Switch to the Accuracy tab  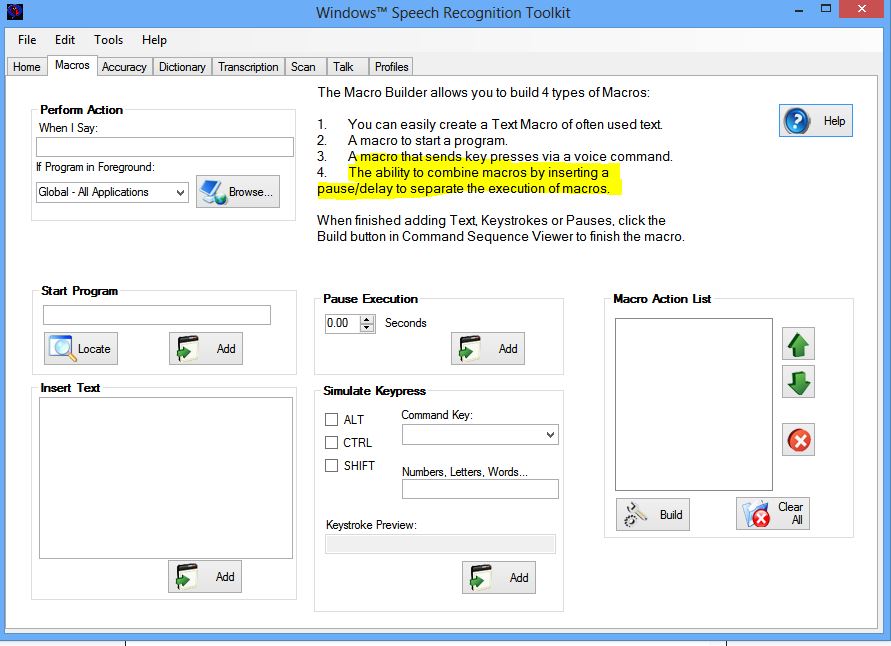click(x=124, y=66)
